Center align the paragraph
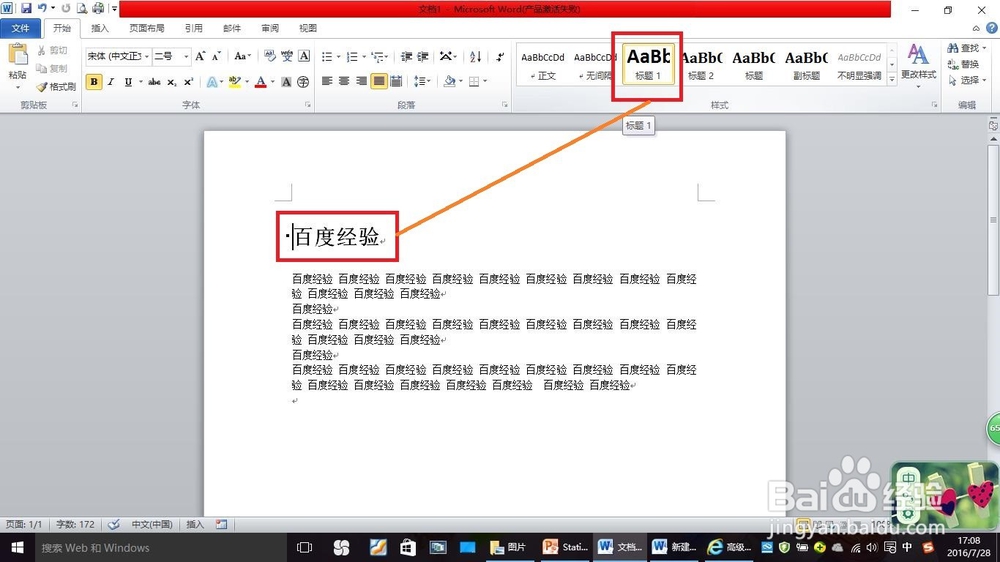The image size is (1000, 562). coord(344,81)
